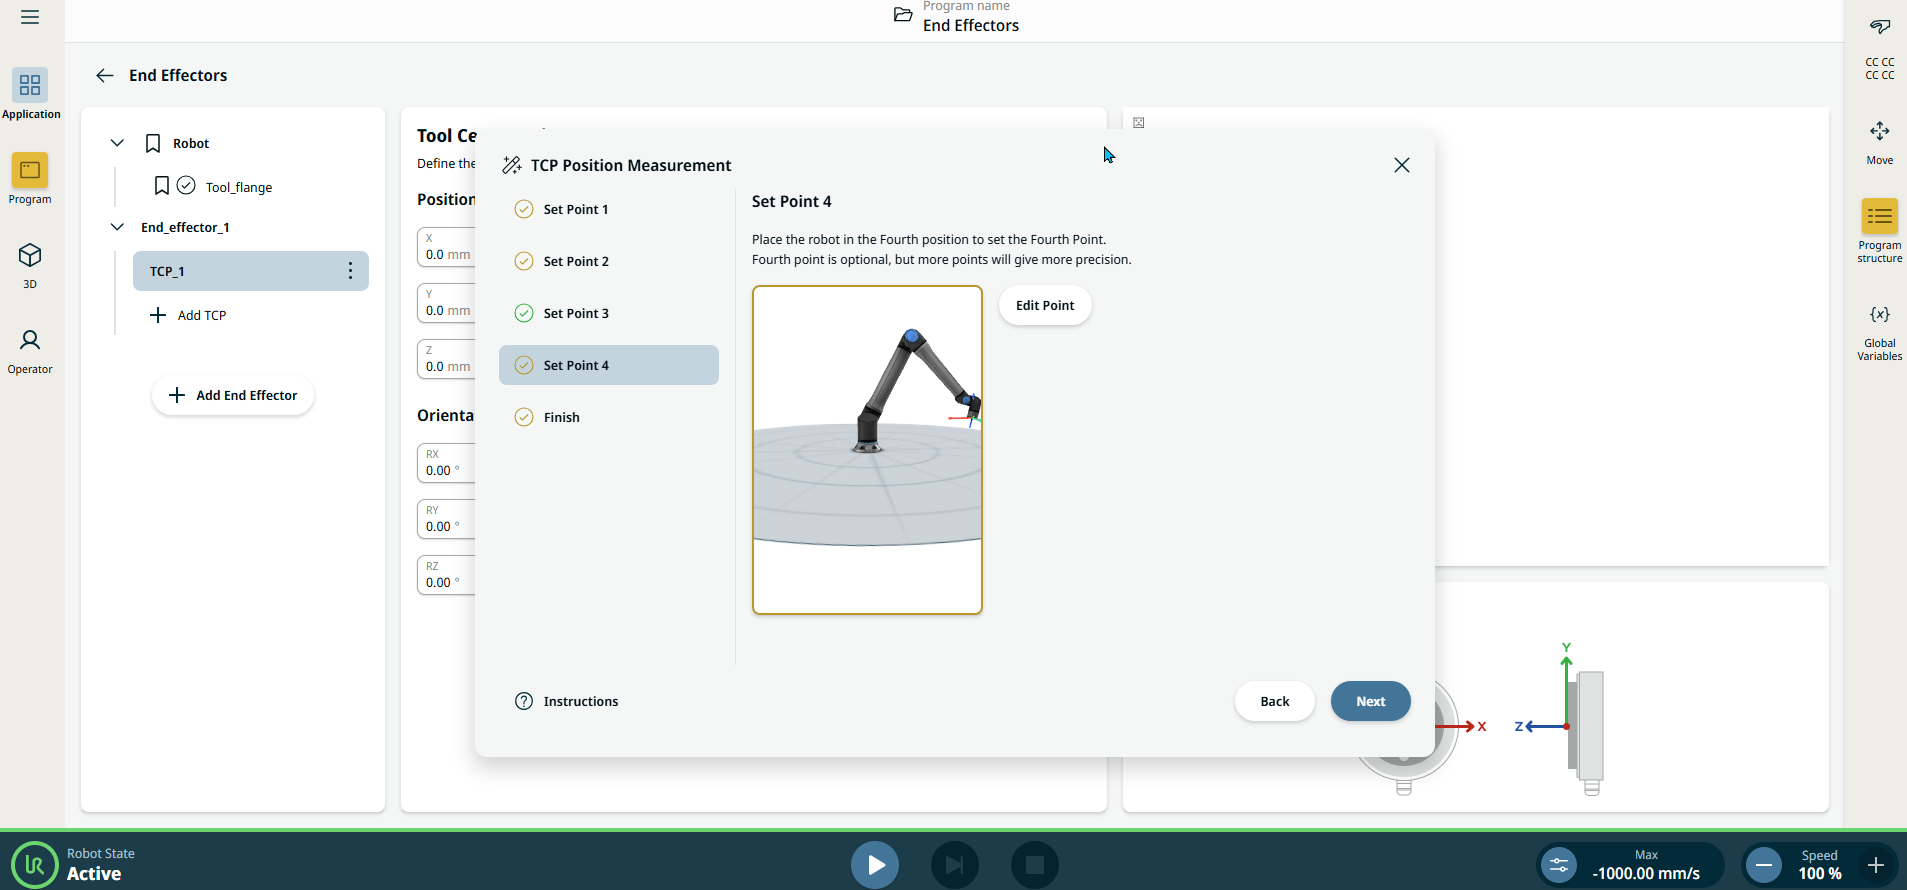Open the hamburger menu
1907x890 pixels.
click(x=30, y=17)
